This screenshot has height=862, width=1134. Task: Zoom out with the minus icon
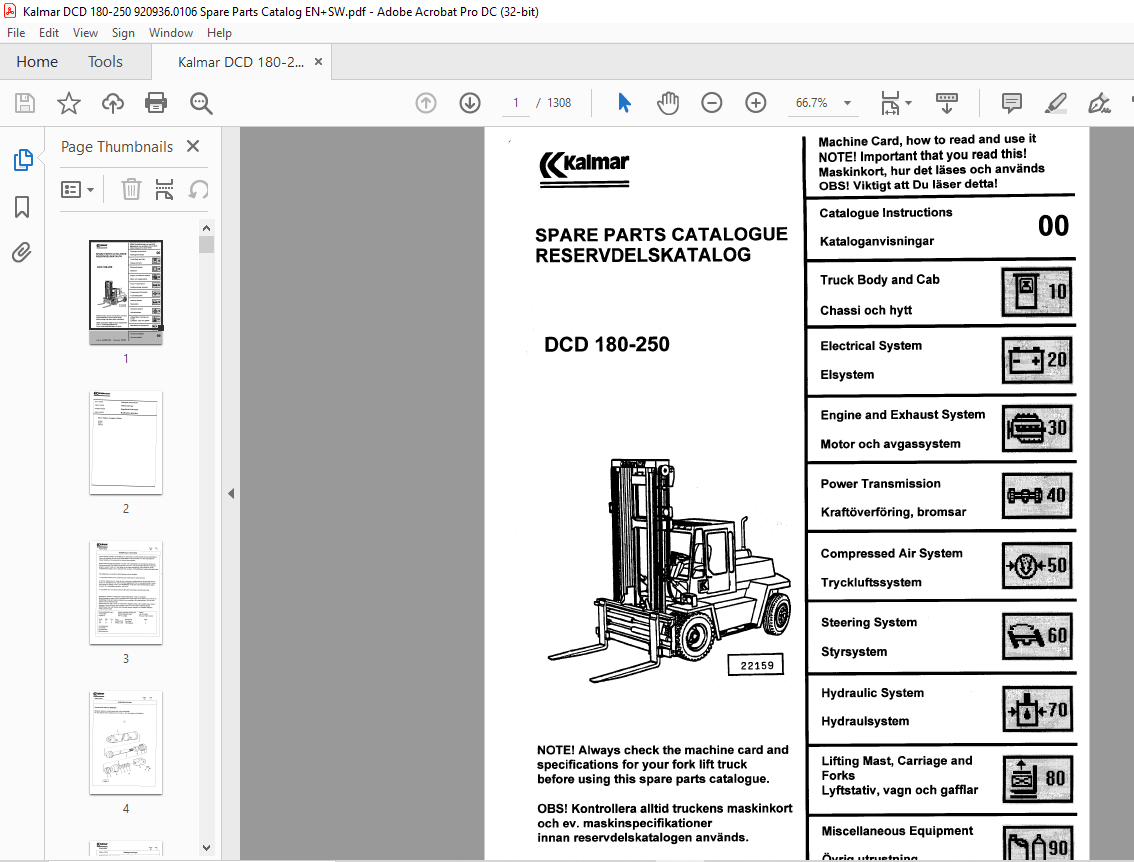(712, 103)
